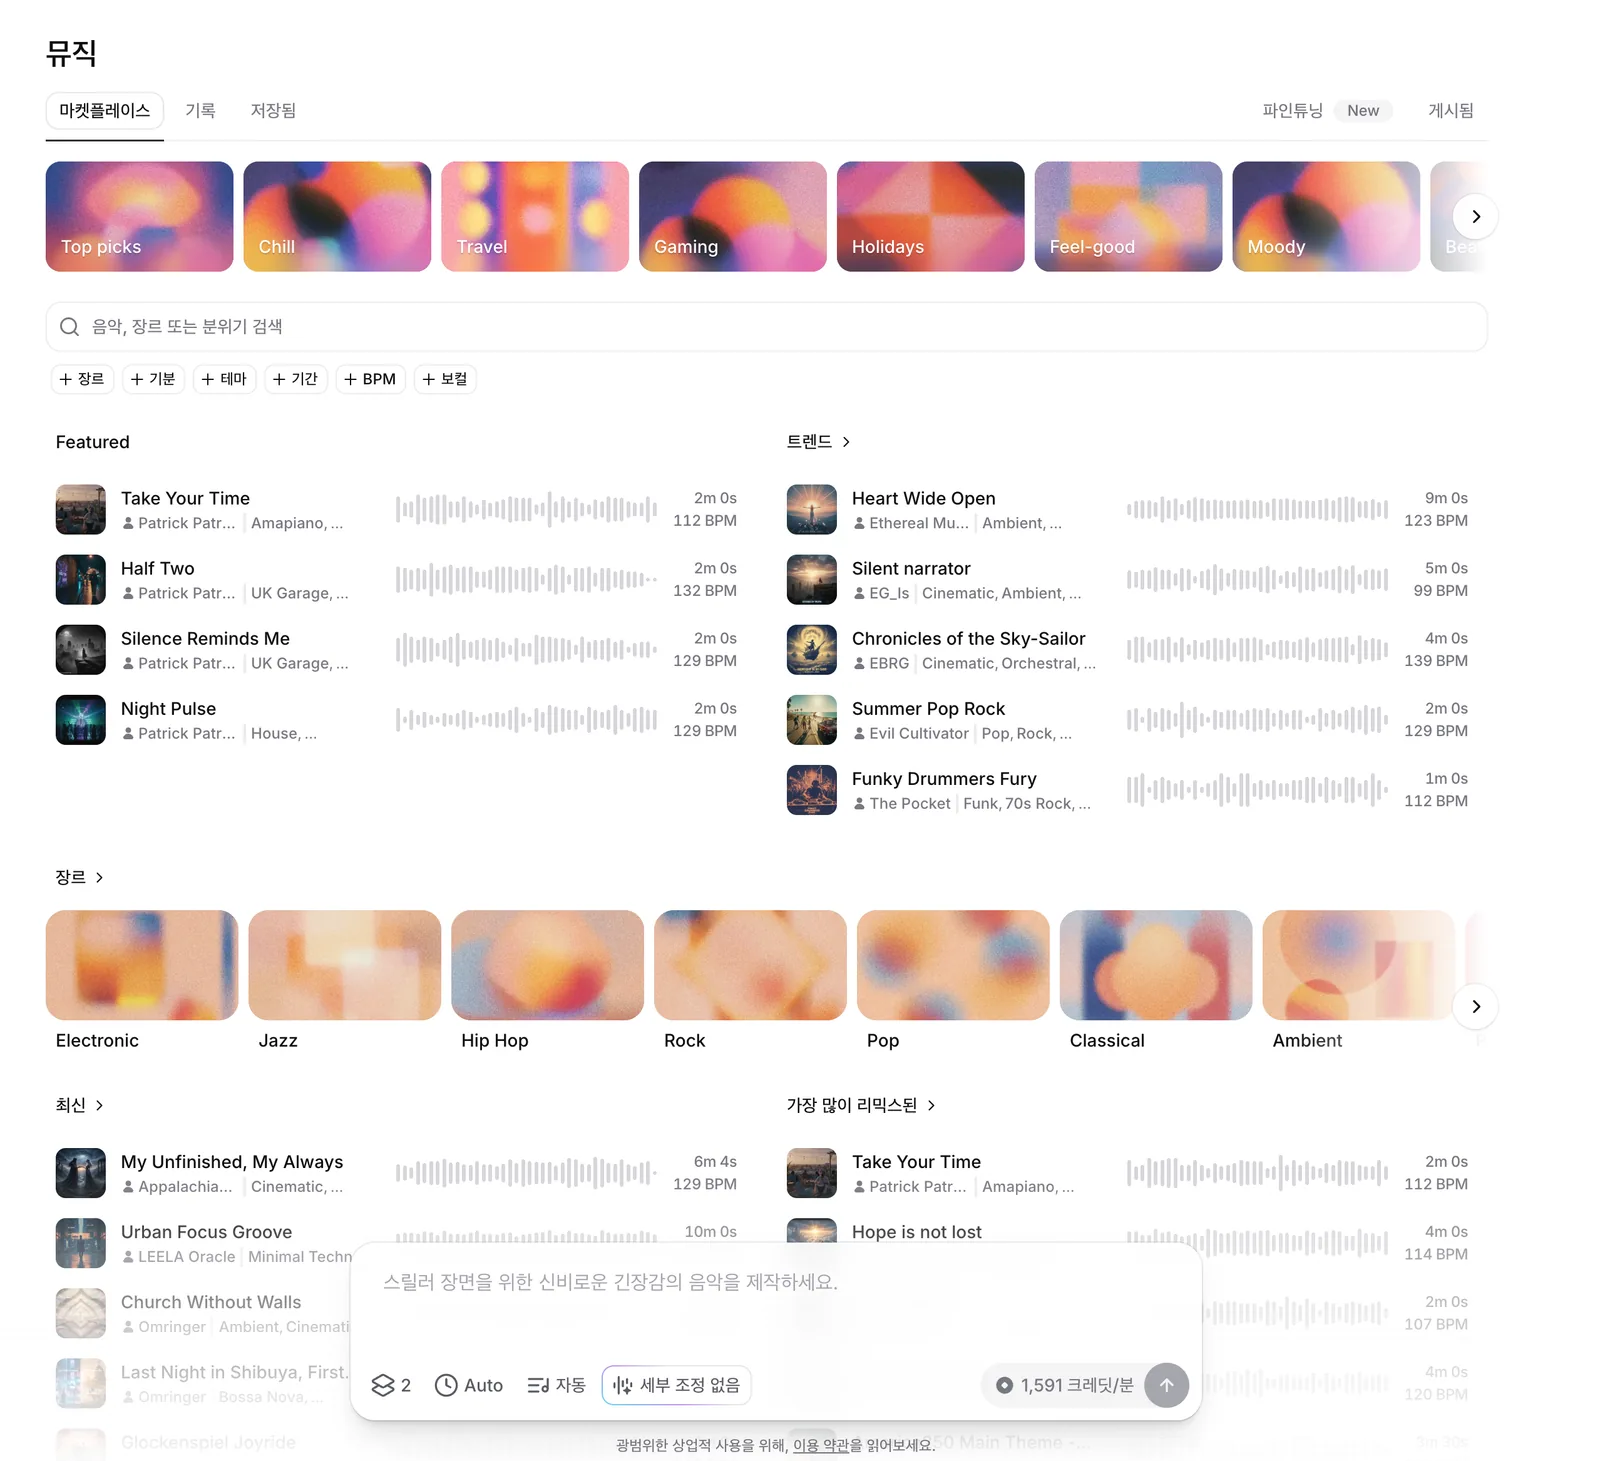Open the Silence Reminds Me track title
Screen dimensions: 1600x1461
(x=205, y=639)
